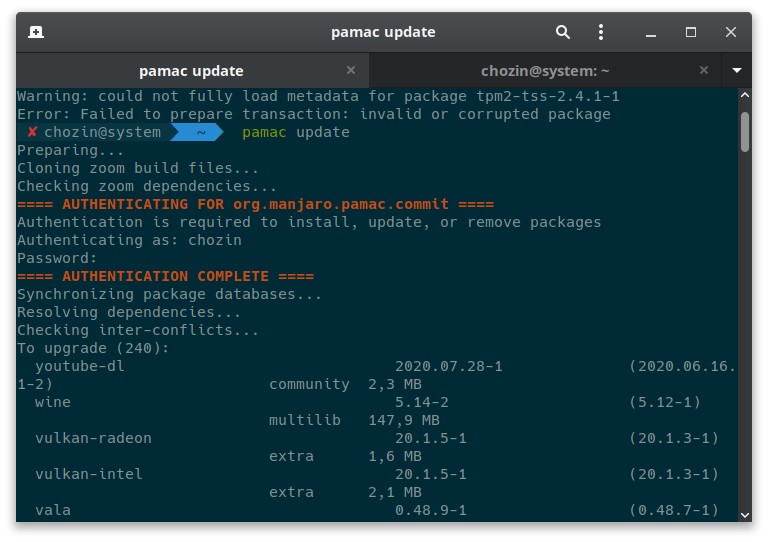The width and height of the screenshot is (768, 542).
Task: Click 'AUTHENTICATION COMPLETE' heading
Action: coord(166,276)
